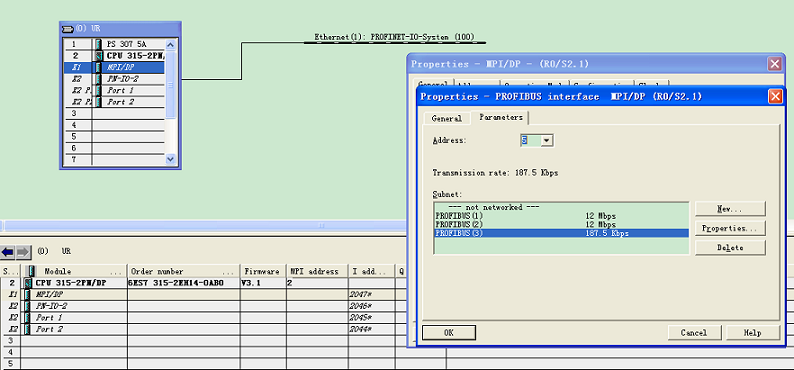The width and height of the screenshot is (794, 370).
Task: Click the PN-IO-2 icon in the detail table
Action: tap(28, 306)
